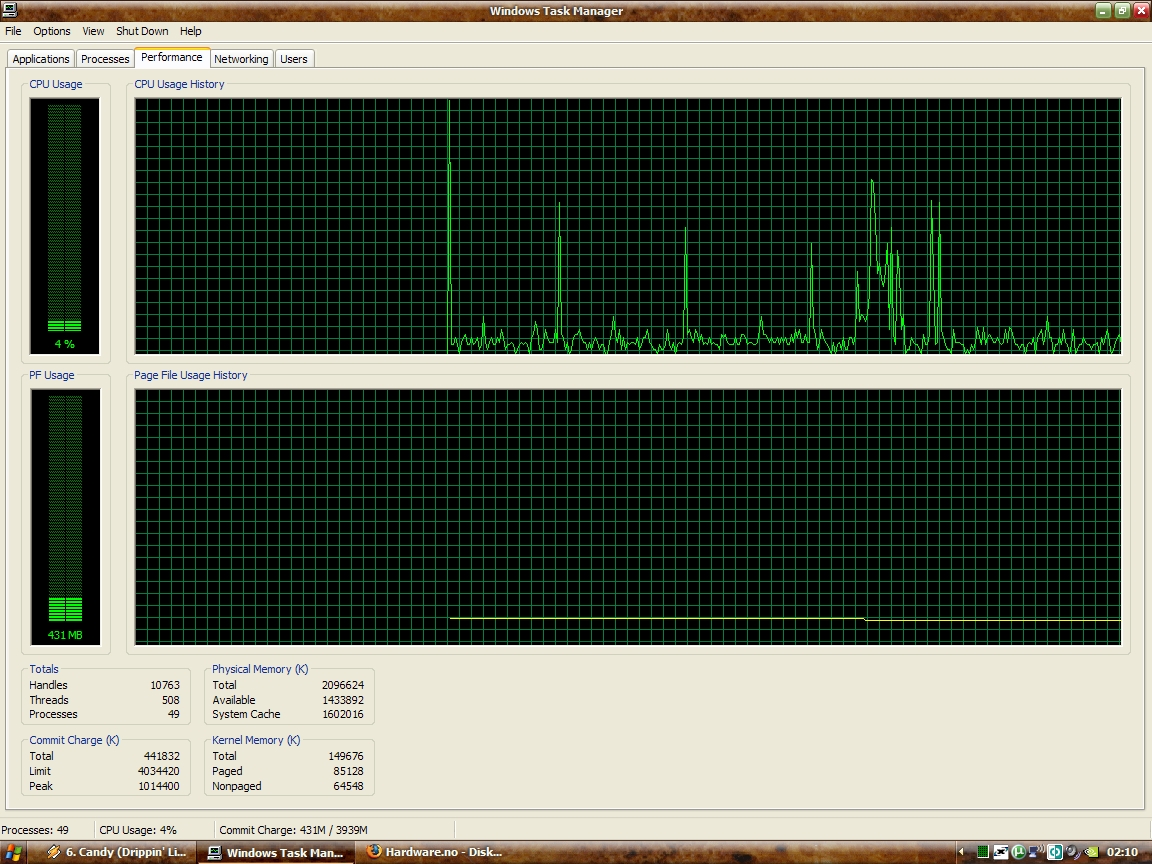Image resolution: width=1152 pixels, height=864 pixels.
Task: Click the Windows Start button
Action: pyautogui.click(x=12, y=852)
